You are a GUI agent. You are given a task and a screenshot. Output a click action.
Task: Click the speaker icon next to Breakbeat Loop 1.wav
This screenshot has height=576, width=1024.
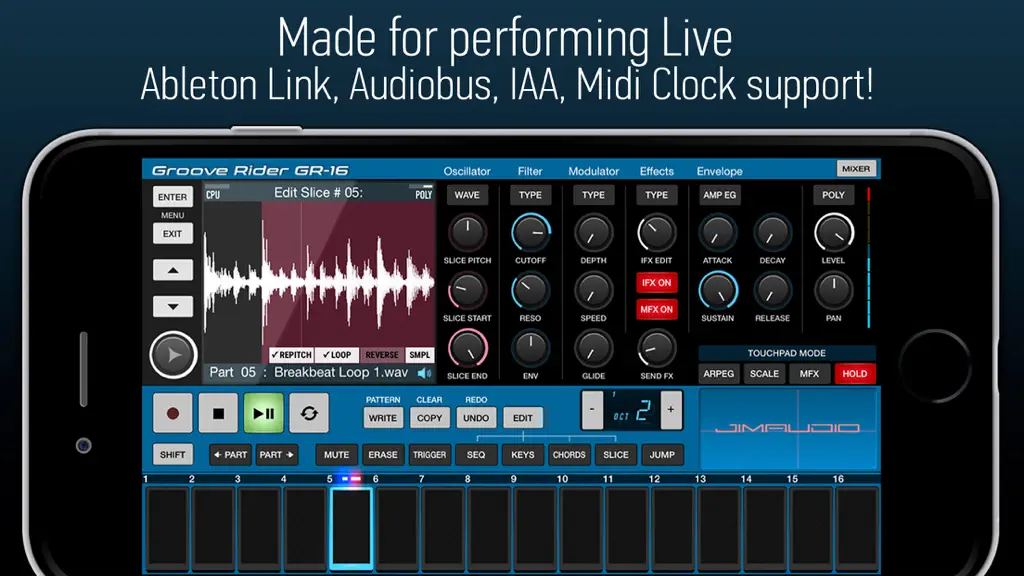424,373
